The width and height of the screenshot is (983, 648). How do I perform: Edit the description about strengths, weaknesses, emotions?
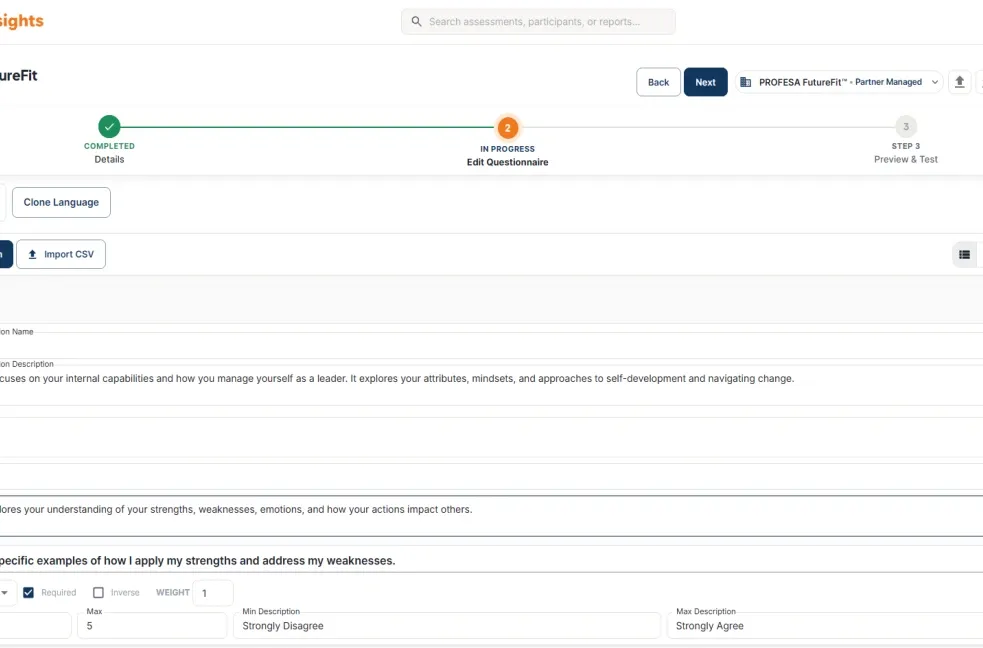(x=236, y=510)
